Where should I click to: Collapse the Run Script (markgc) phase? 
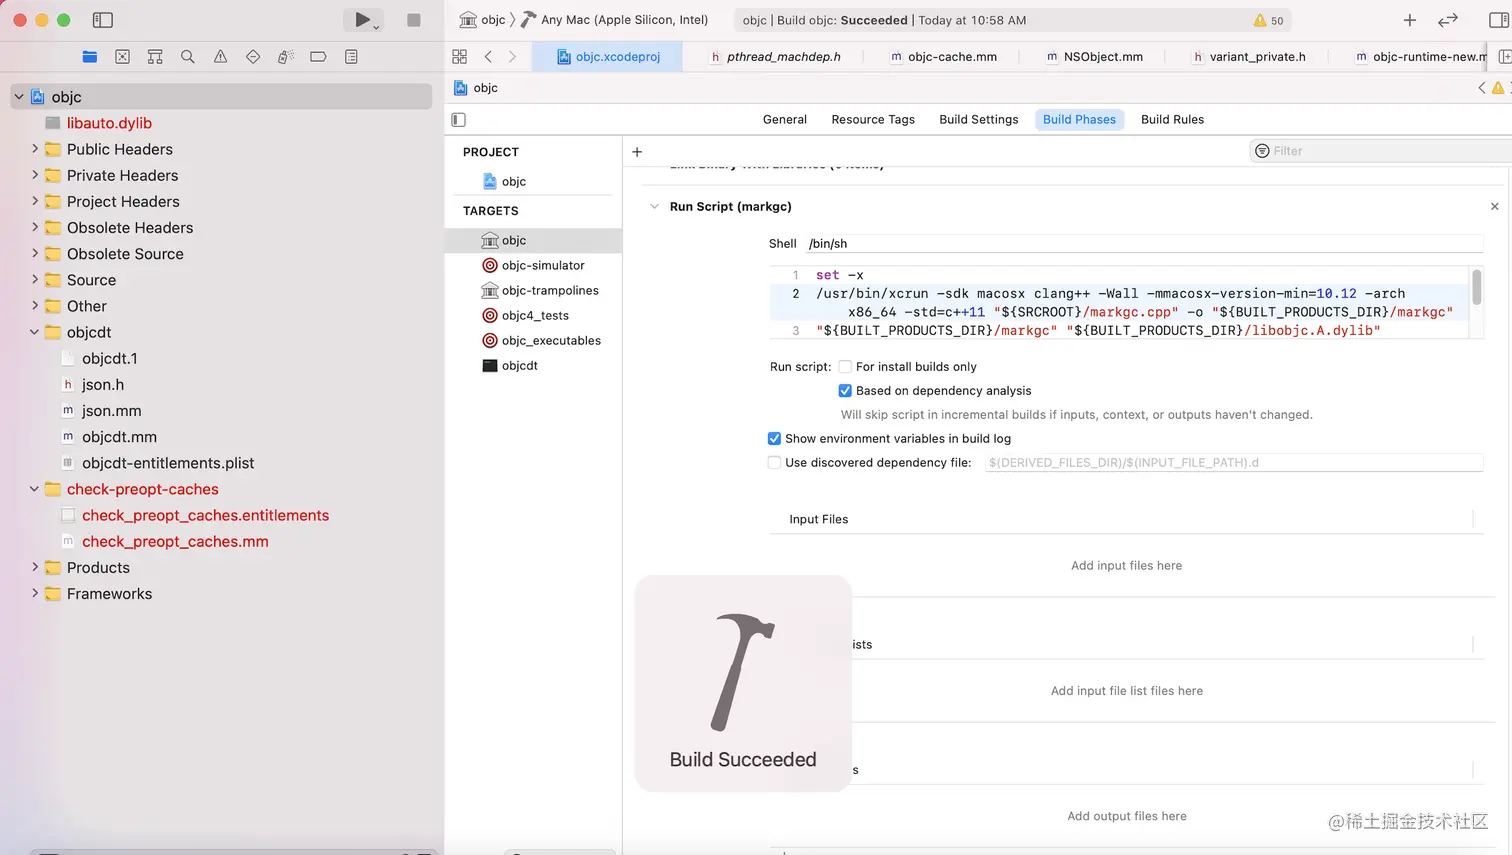[x=655, y=207]
